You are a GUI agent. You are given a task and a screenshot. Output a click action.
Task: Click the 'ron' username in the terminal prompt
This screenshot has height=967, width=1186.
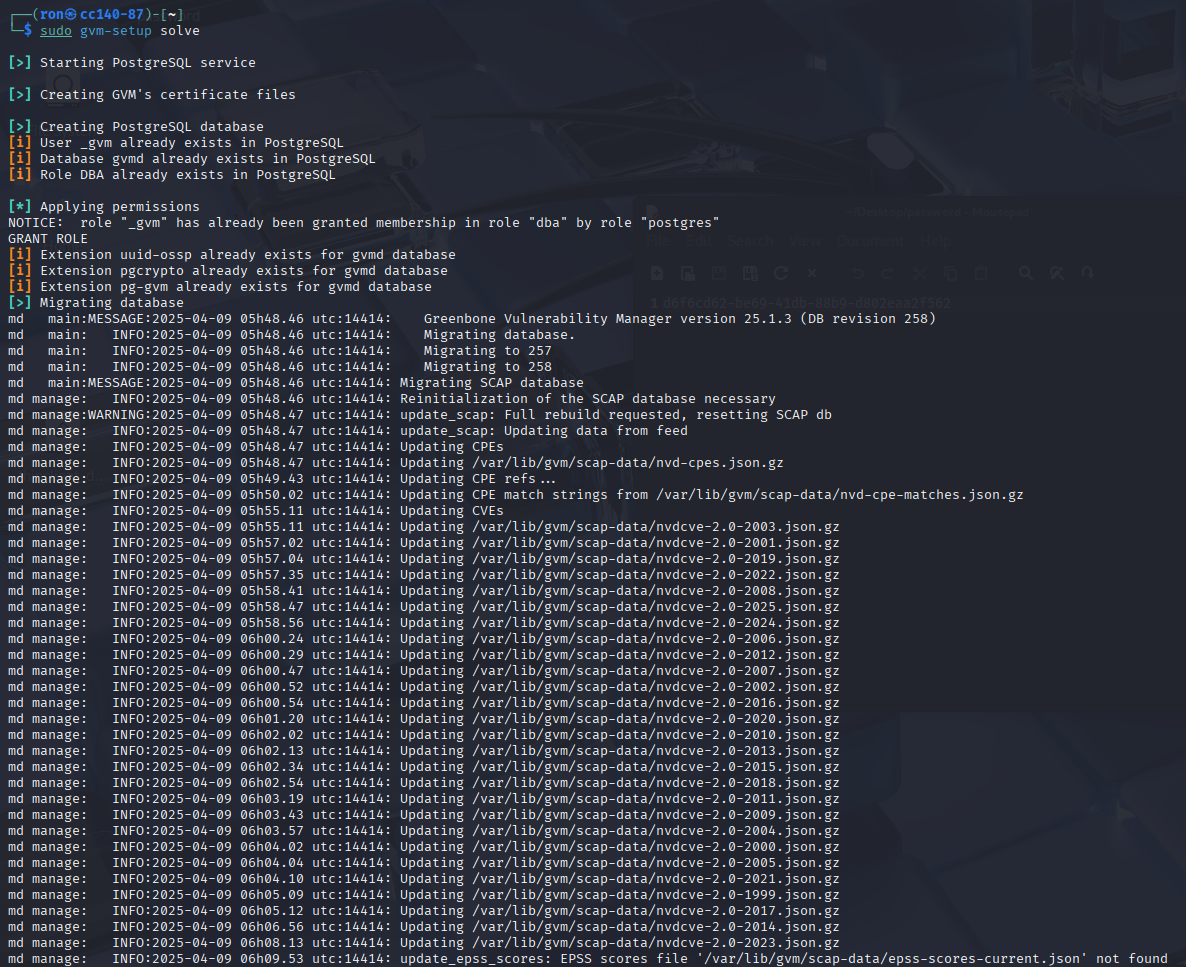coord(51,14)
